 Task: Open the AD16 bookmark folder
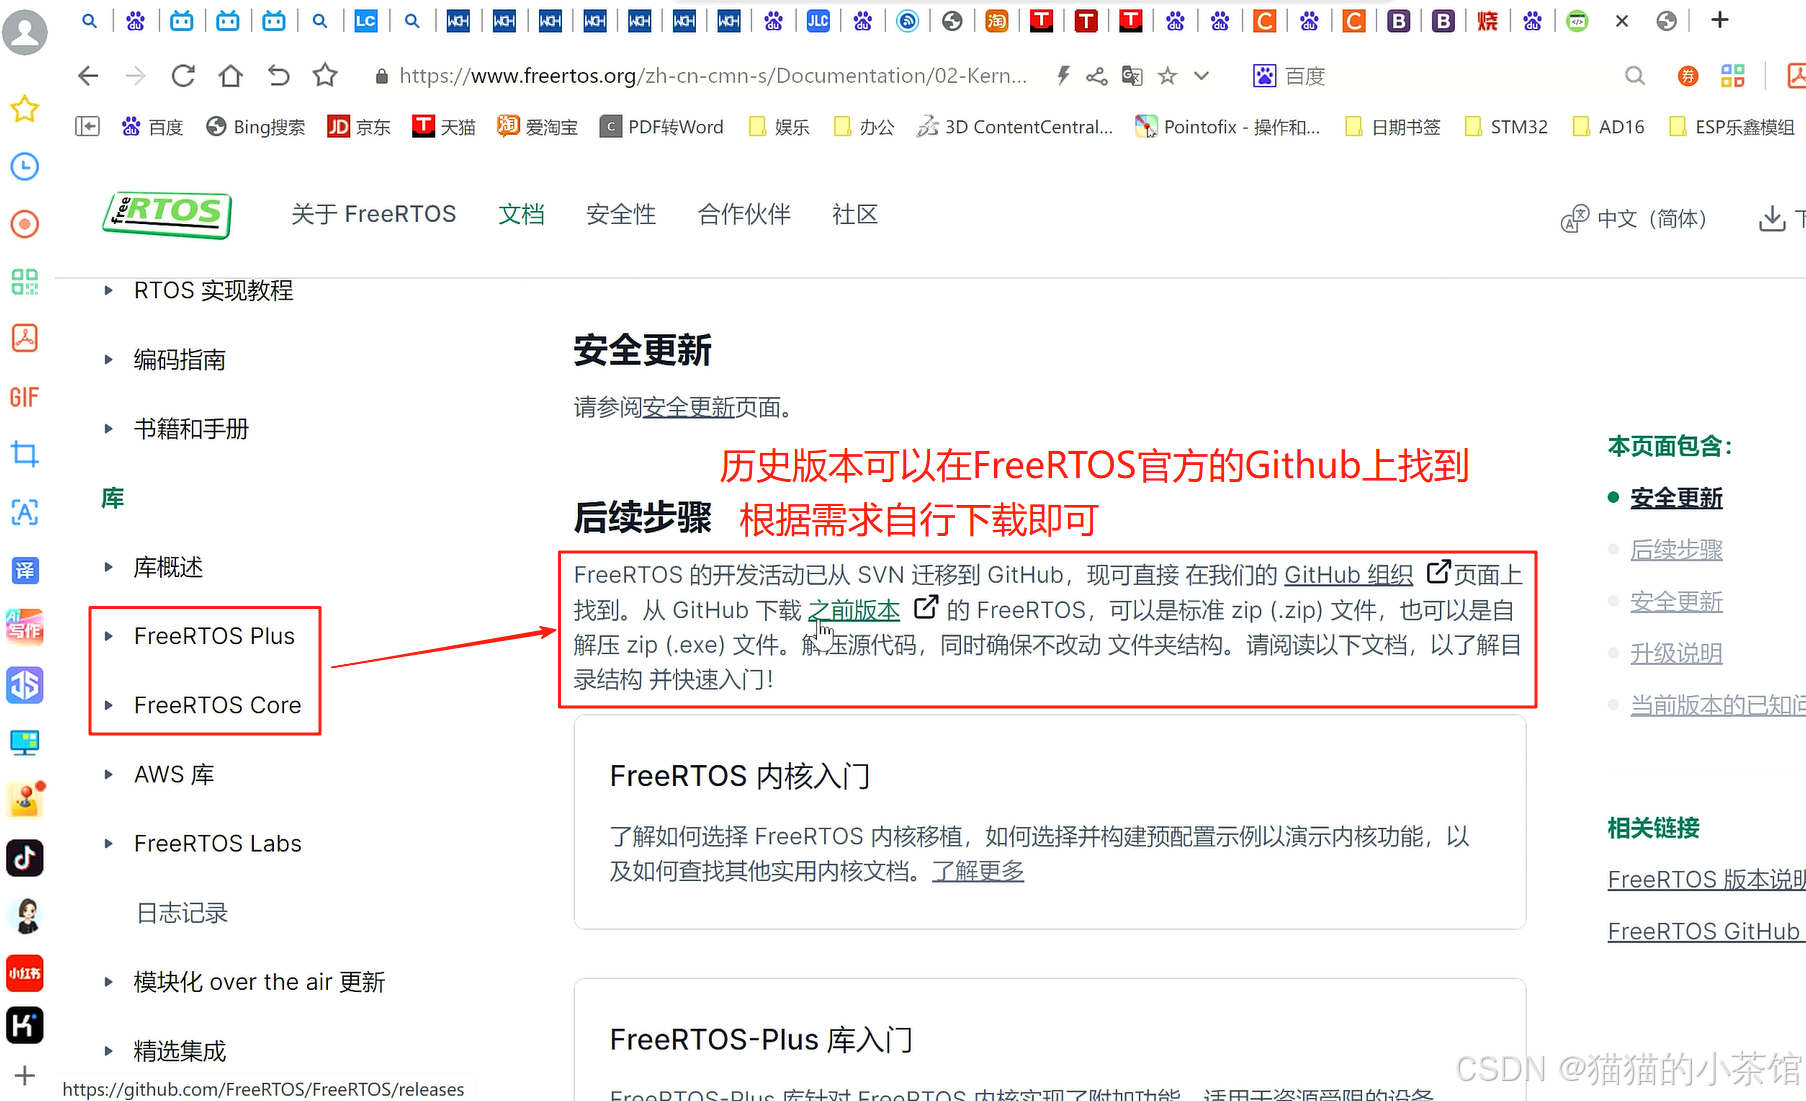coord(1608,127)
